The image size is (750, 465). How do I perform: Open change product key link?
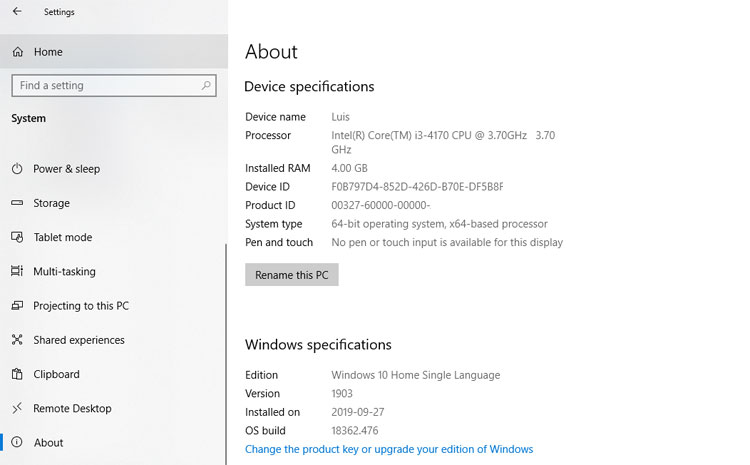389,449
